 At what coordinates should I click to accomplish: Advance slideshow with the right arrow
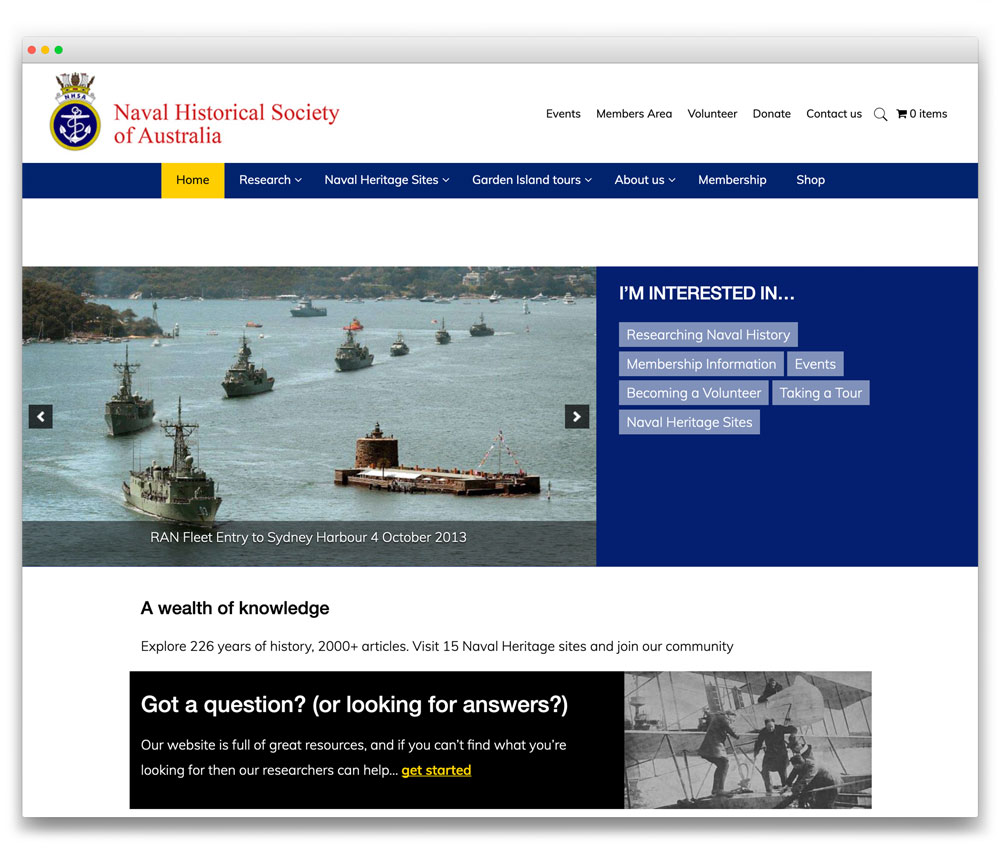[577, 416]
